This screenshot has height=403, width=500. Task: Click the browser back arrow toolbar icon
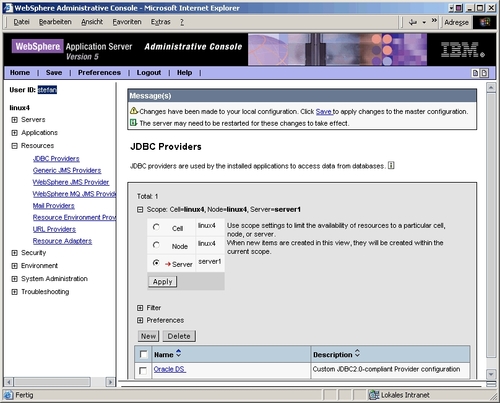pyautogui.click(x=413, y=22)
